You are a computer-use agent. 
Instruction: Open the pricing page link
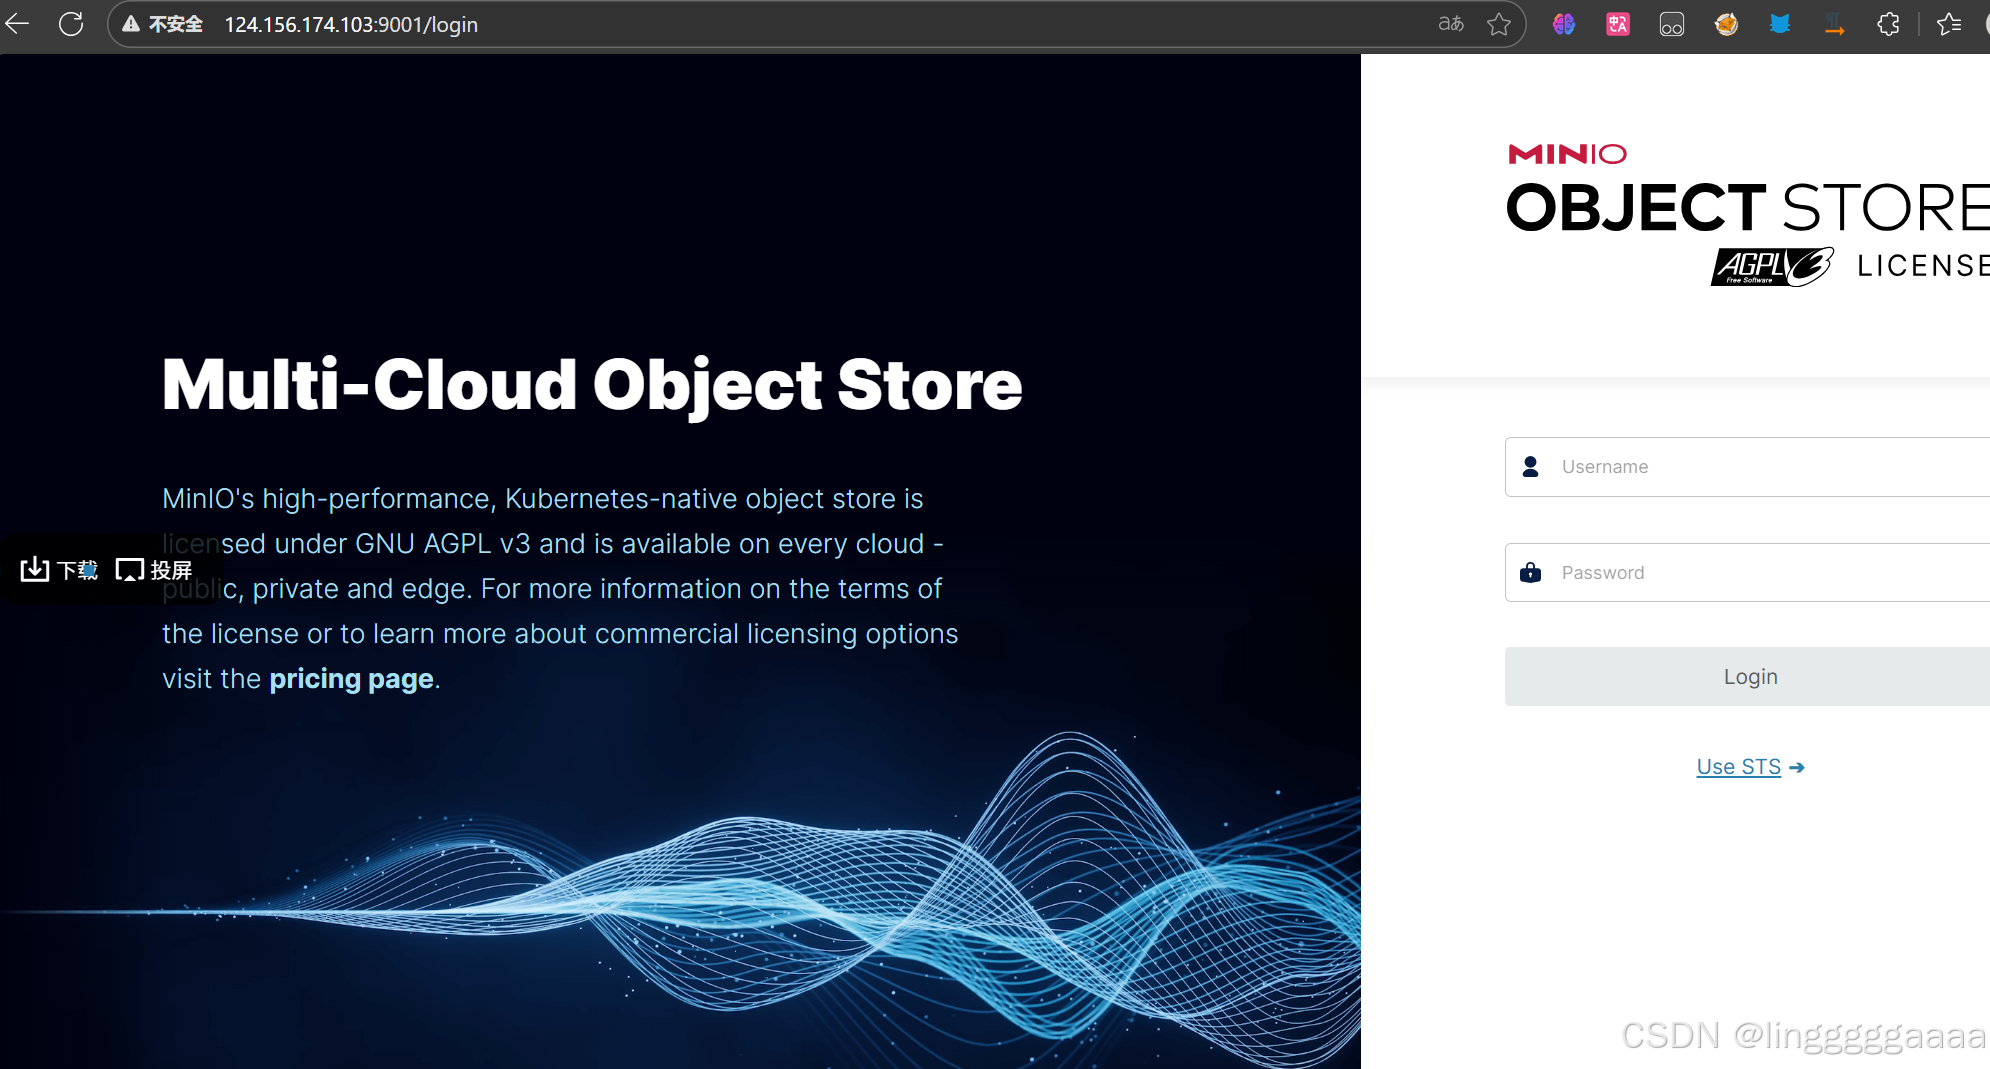(351, 679)
